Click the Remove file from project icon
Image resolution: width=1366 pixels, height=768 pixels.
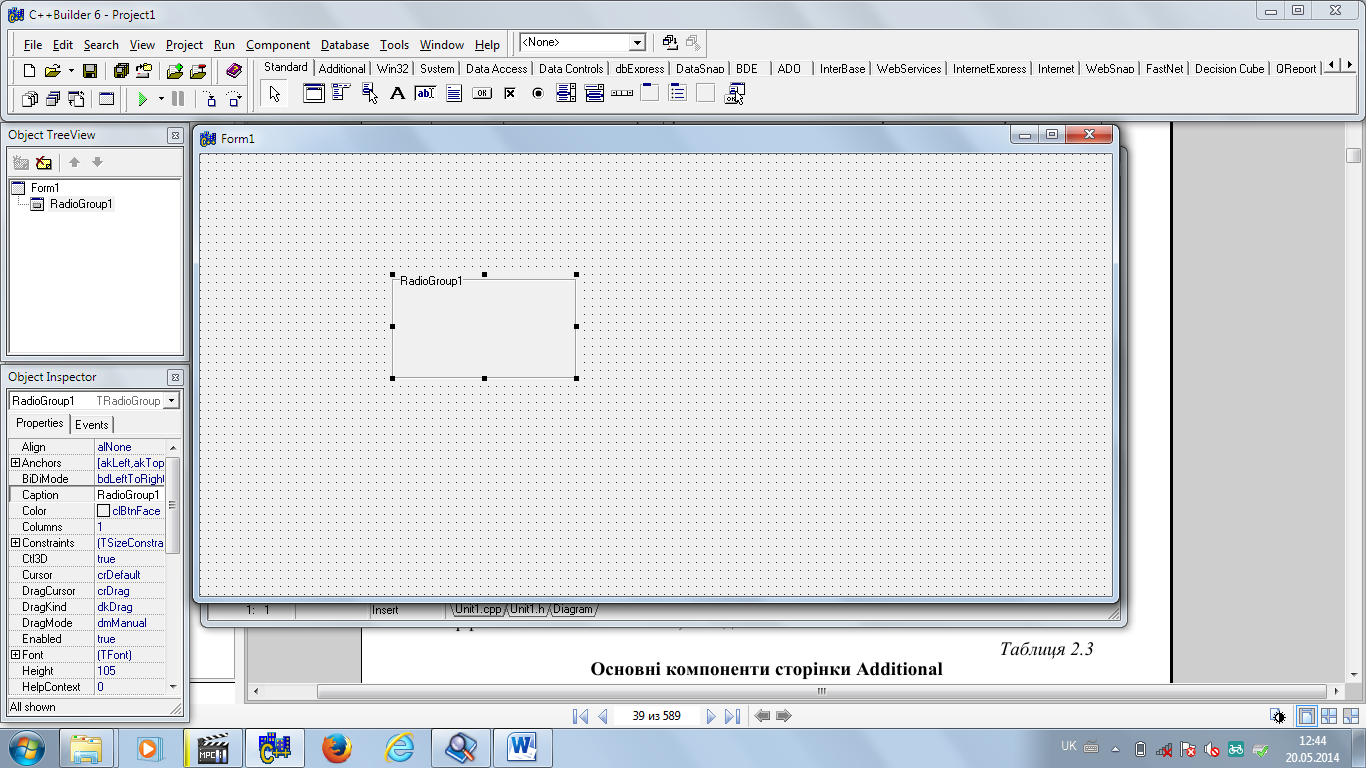[x=198, y=70]
